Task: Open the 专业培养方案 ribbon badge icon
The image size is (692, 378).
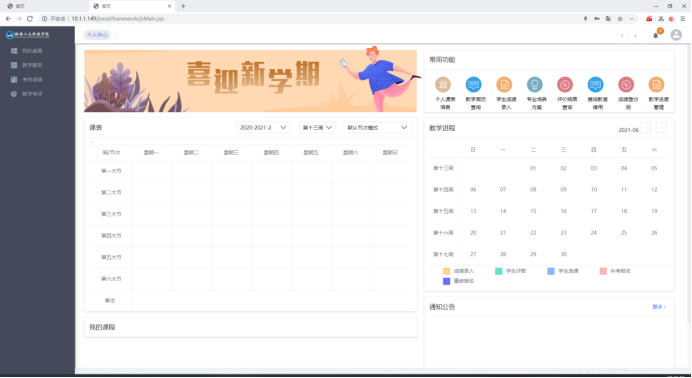Action: click(x=534, y=84)
